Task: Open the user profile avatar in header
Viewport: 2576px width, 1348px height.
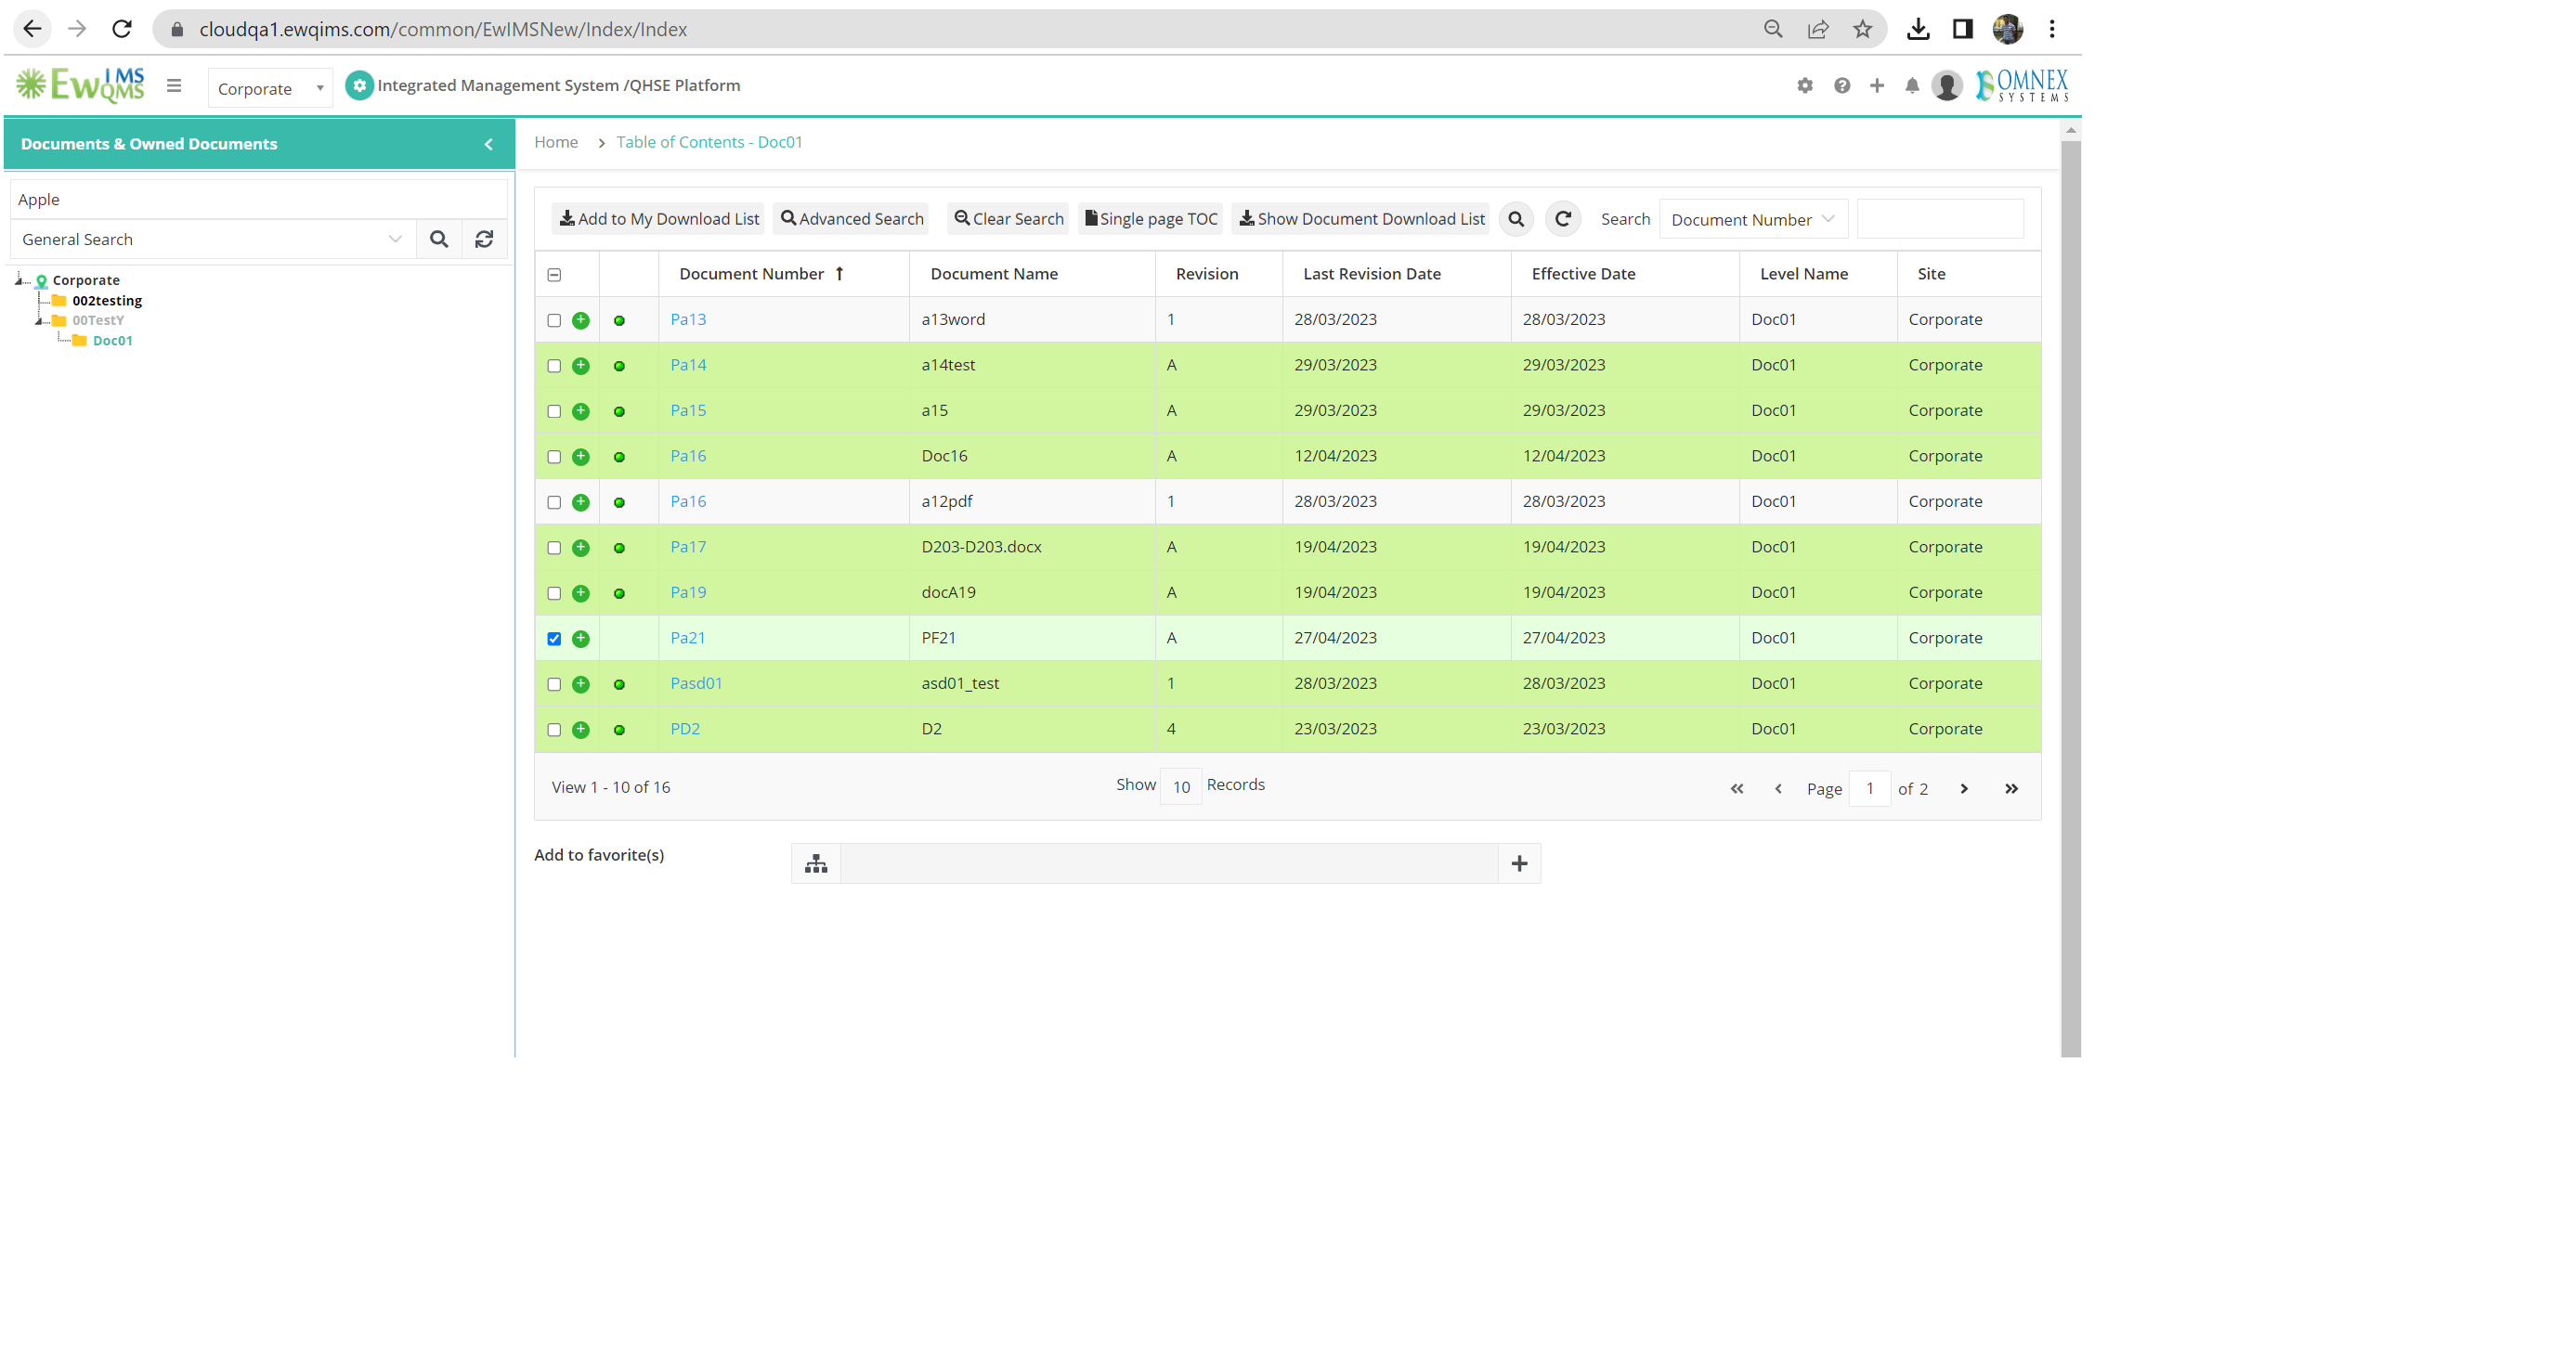Action: click(x=1946, y=86)
